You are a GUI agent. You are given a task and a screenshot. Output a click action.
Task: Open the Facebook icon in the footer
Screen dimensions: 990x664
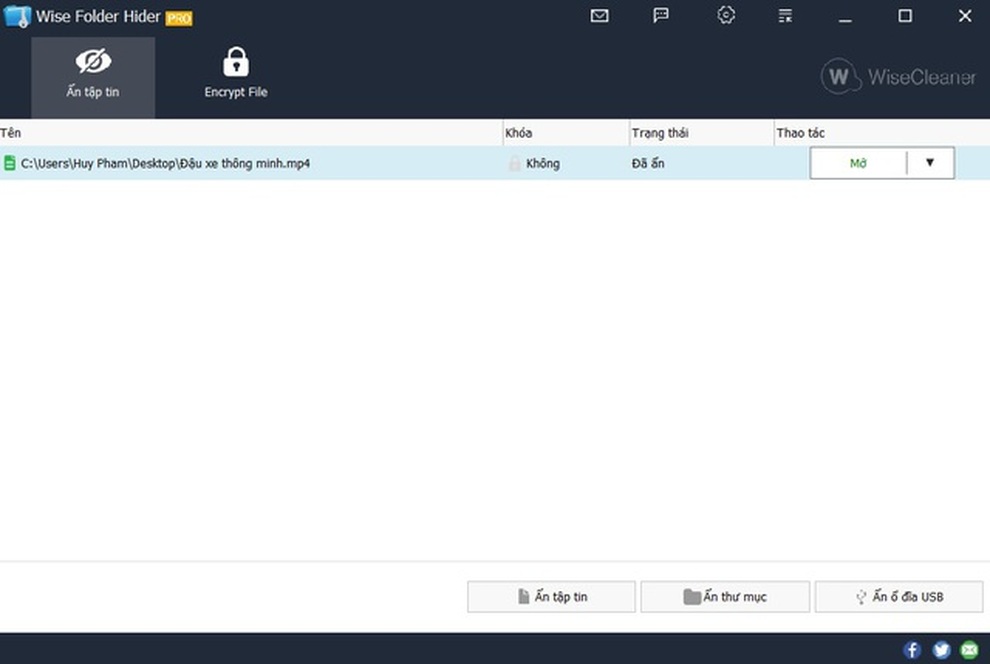tap(912, 649)
